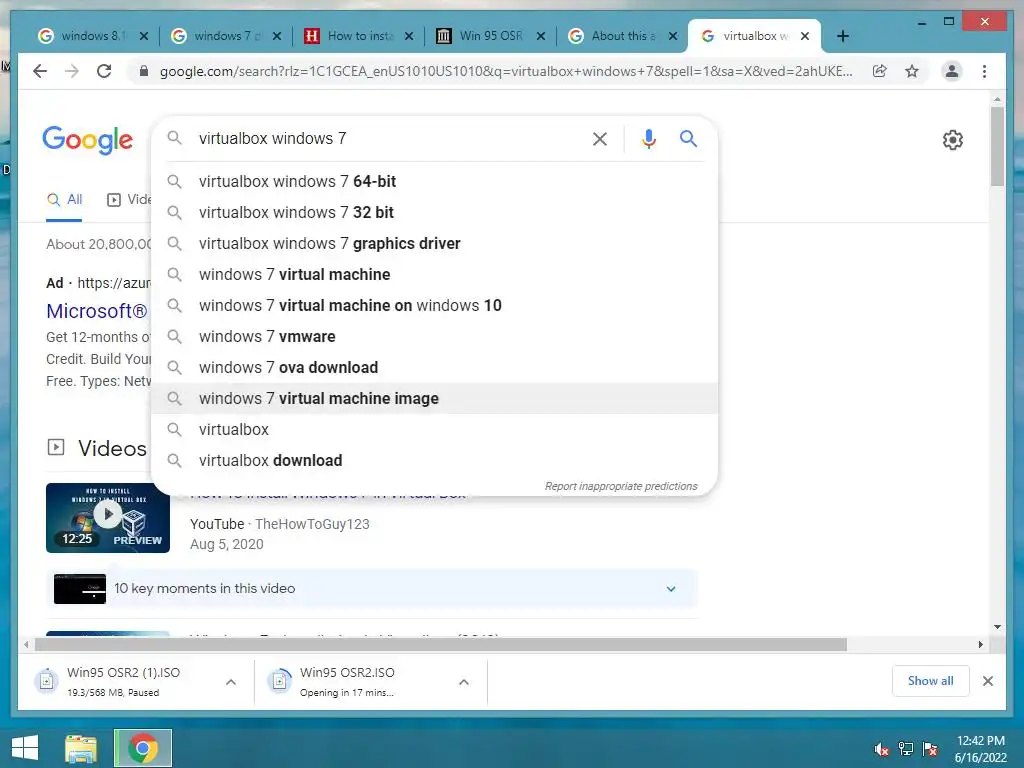This screenshot has width=1024, height=768.
Task: Click the padlock site info icon
Action: [144, 71]
